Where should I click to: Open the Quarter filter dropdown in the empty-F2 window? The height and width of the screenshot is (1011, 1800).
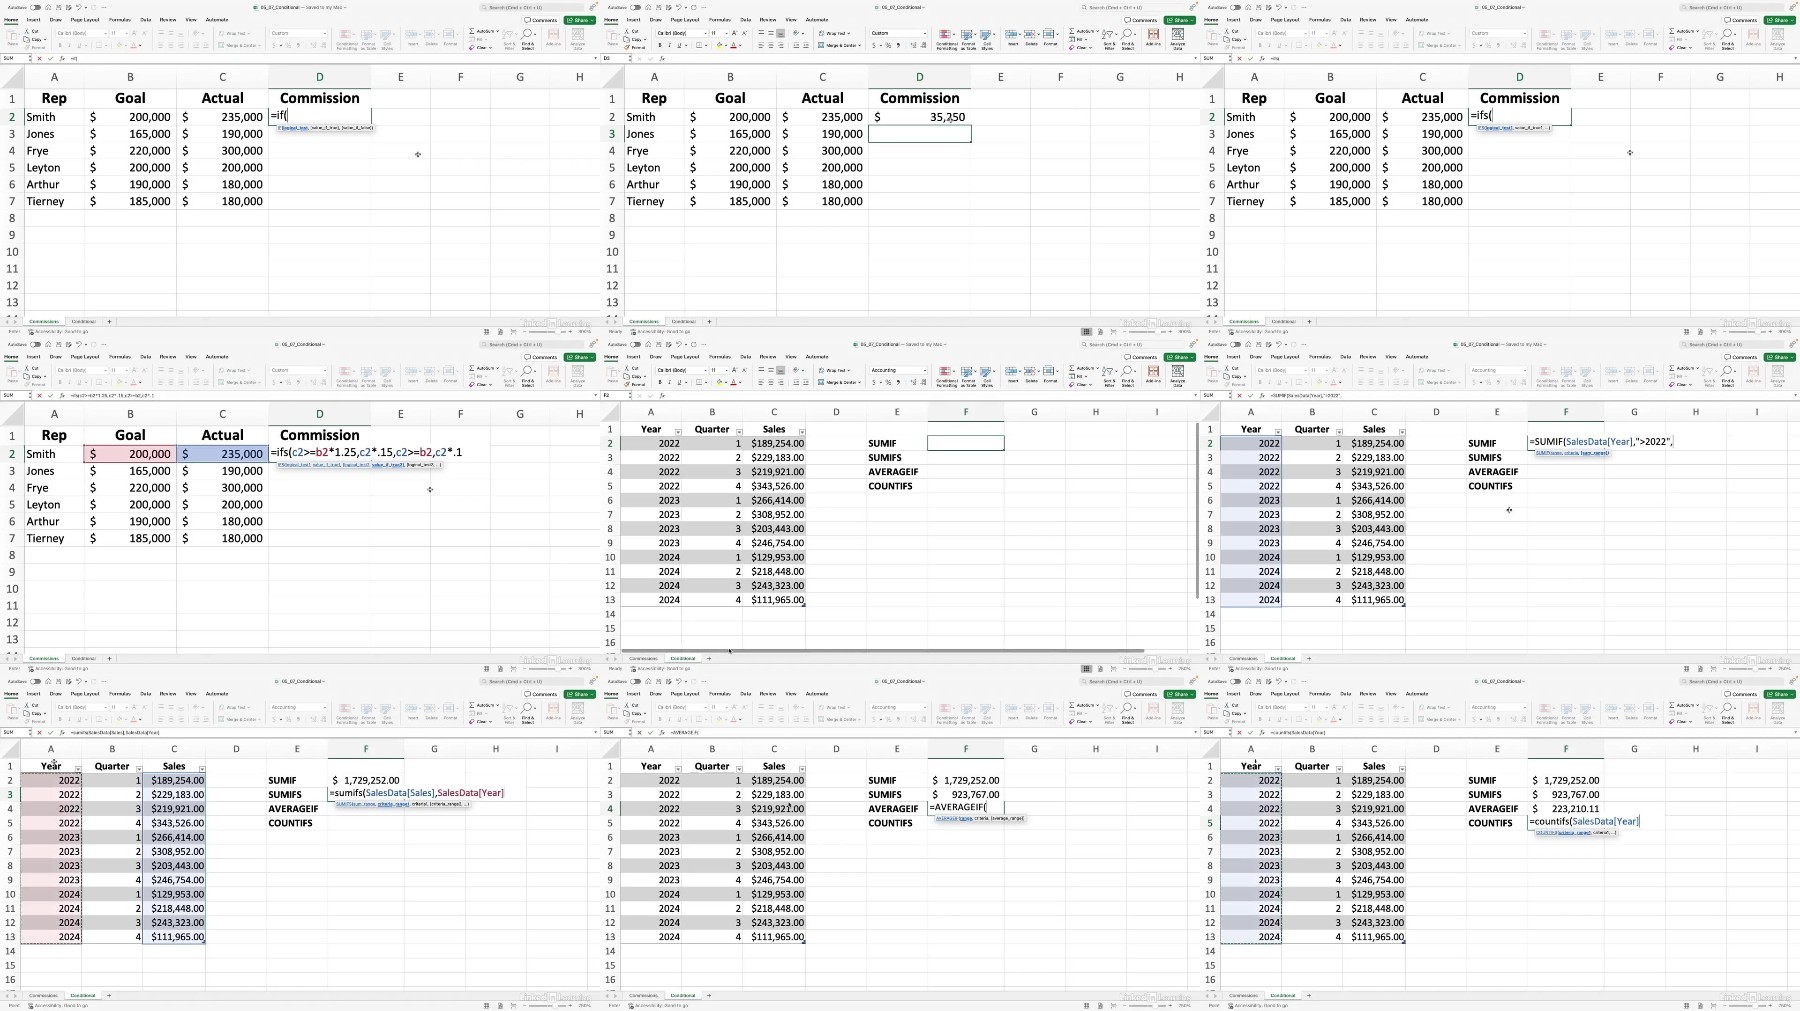tap(739, 432)
